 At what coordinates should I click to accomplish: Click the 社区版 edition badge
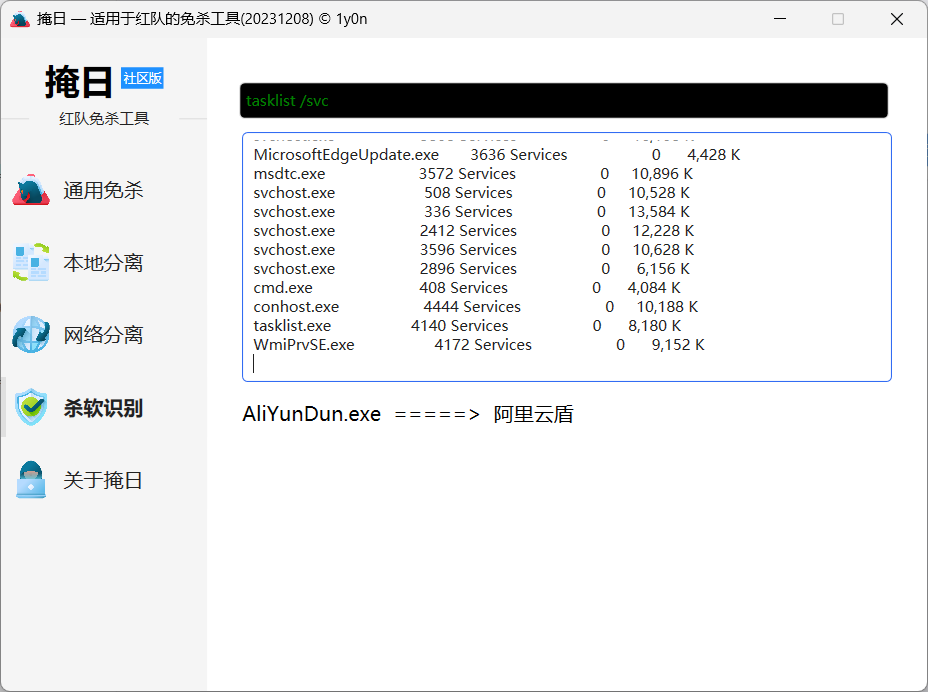pyautogui.click(x=142, y=78)
